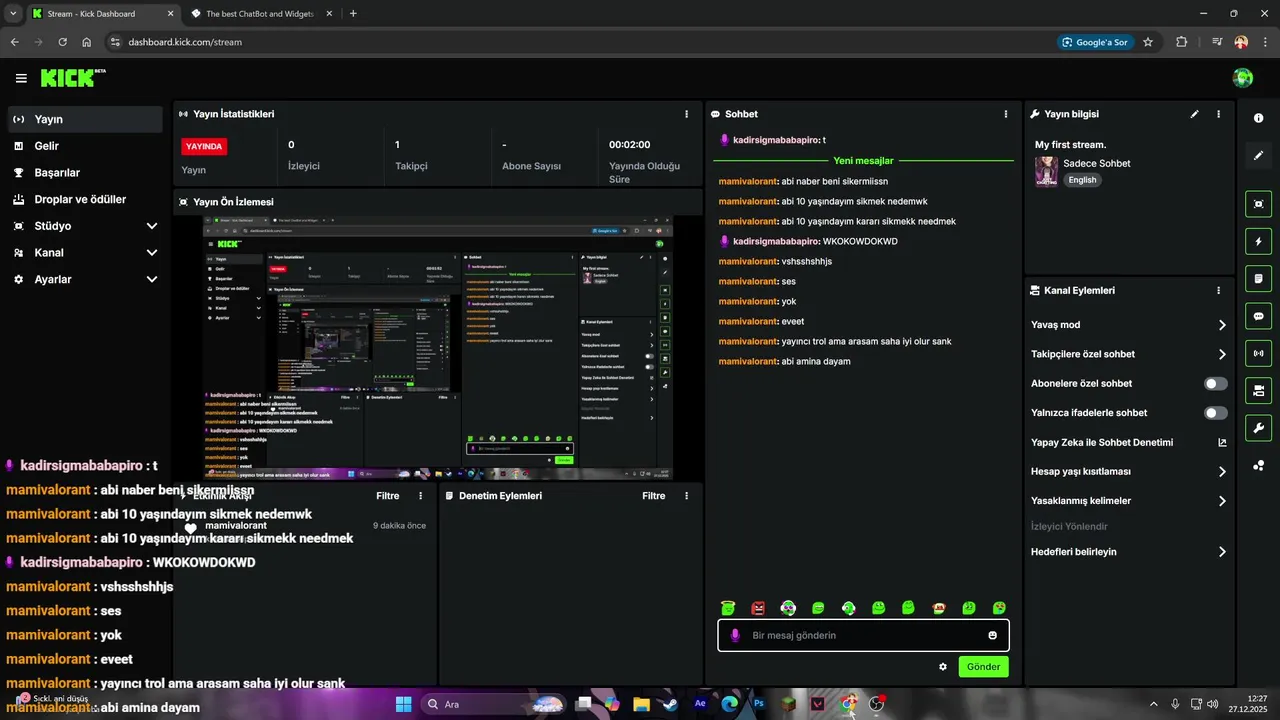Image resolution: width=1280 pixels, height=720 pixels.
Task: Open chat settings gear next to Gönder
Action: pyautogui.click(x=942, y=667)
